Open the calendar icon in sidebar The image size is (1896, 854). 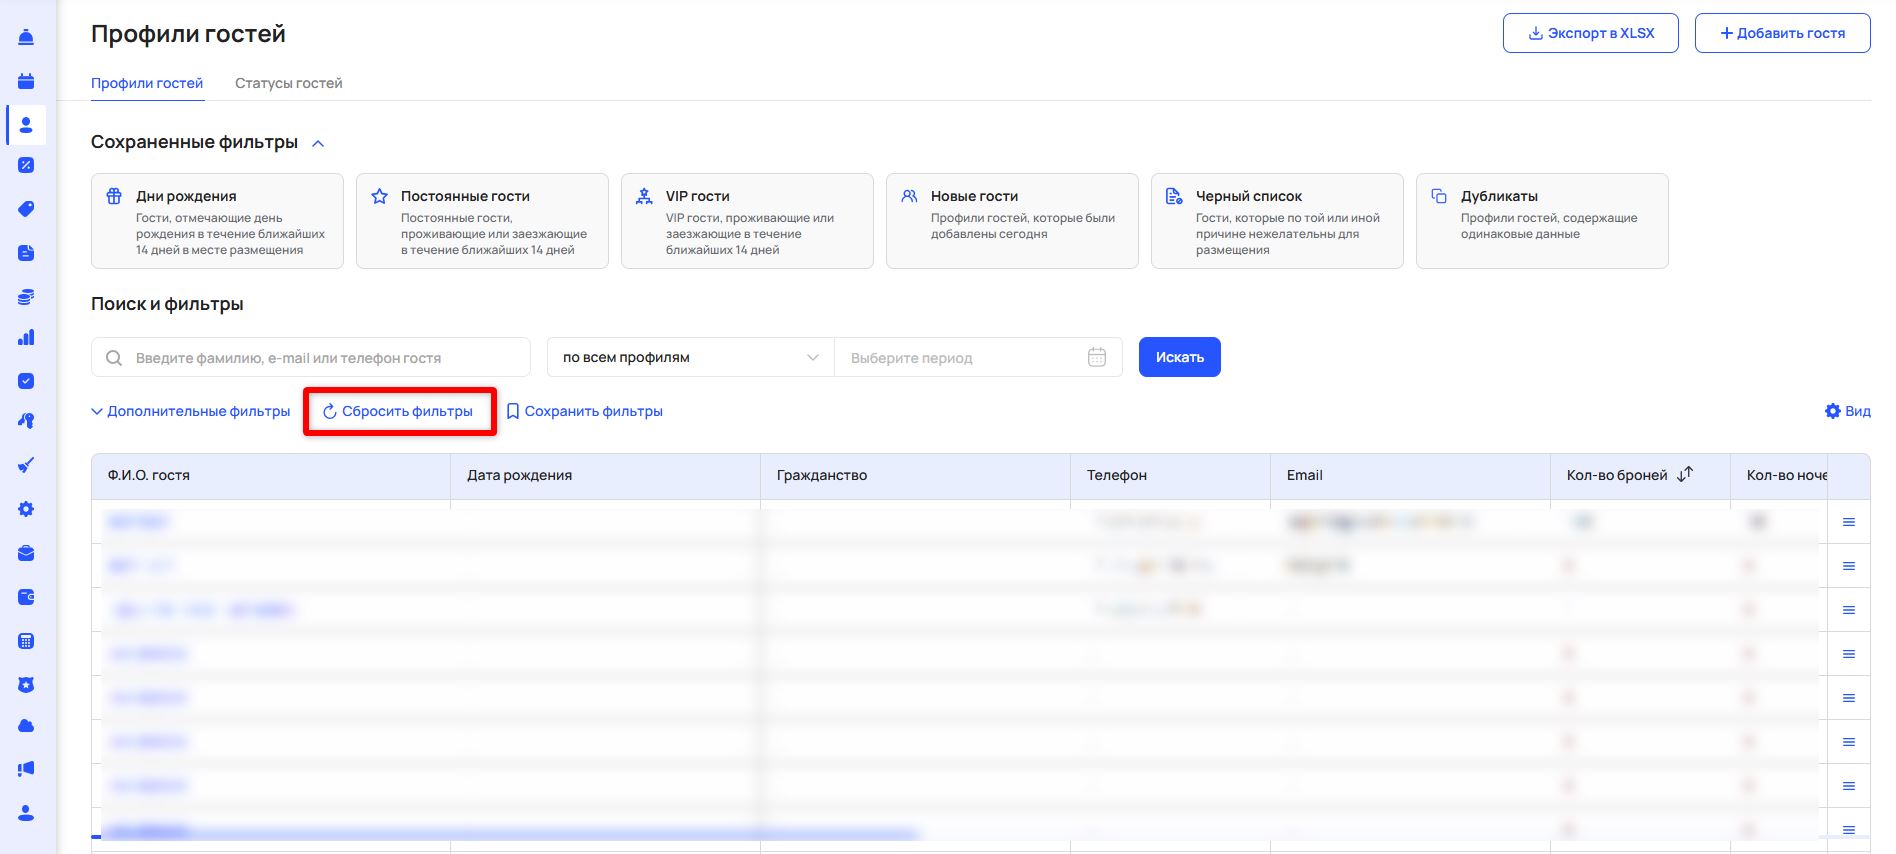pos(26,81)
